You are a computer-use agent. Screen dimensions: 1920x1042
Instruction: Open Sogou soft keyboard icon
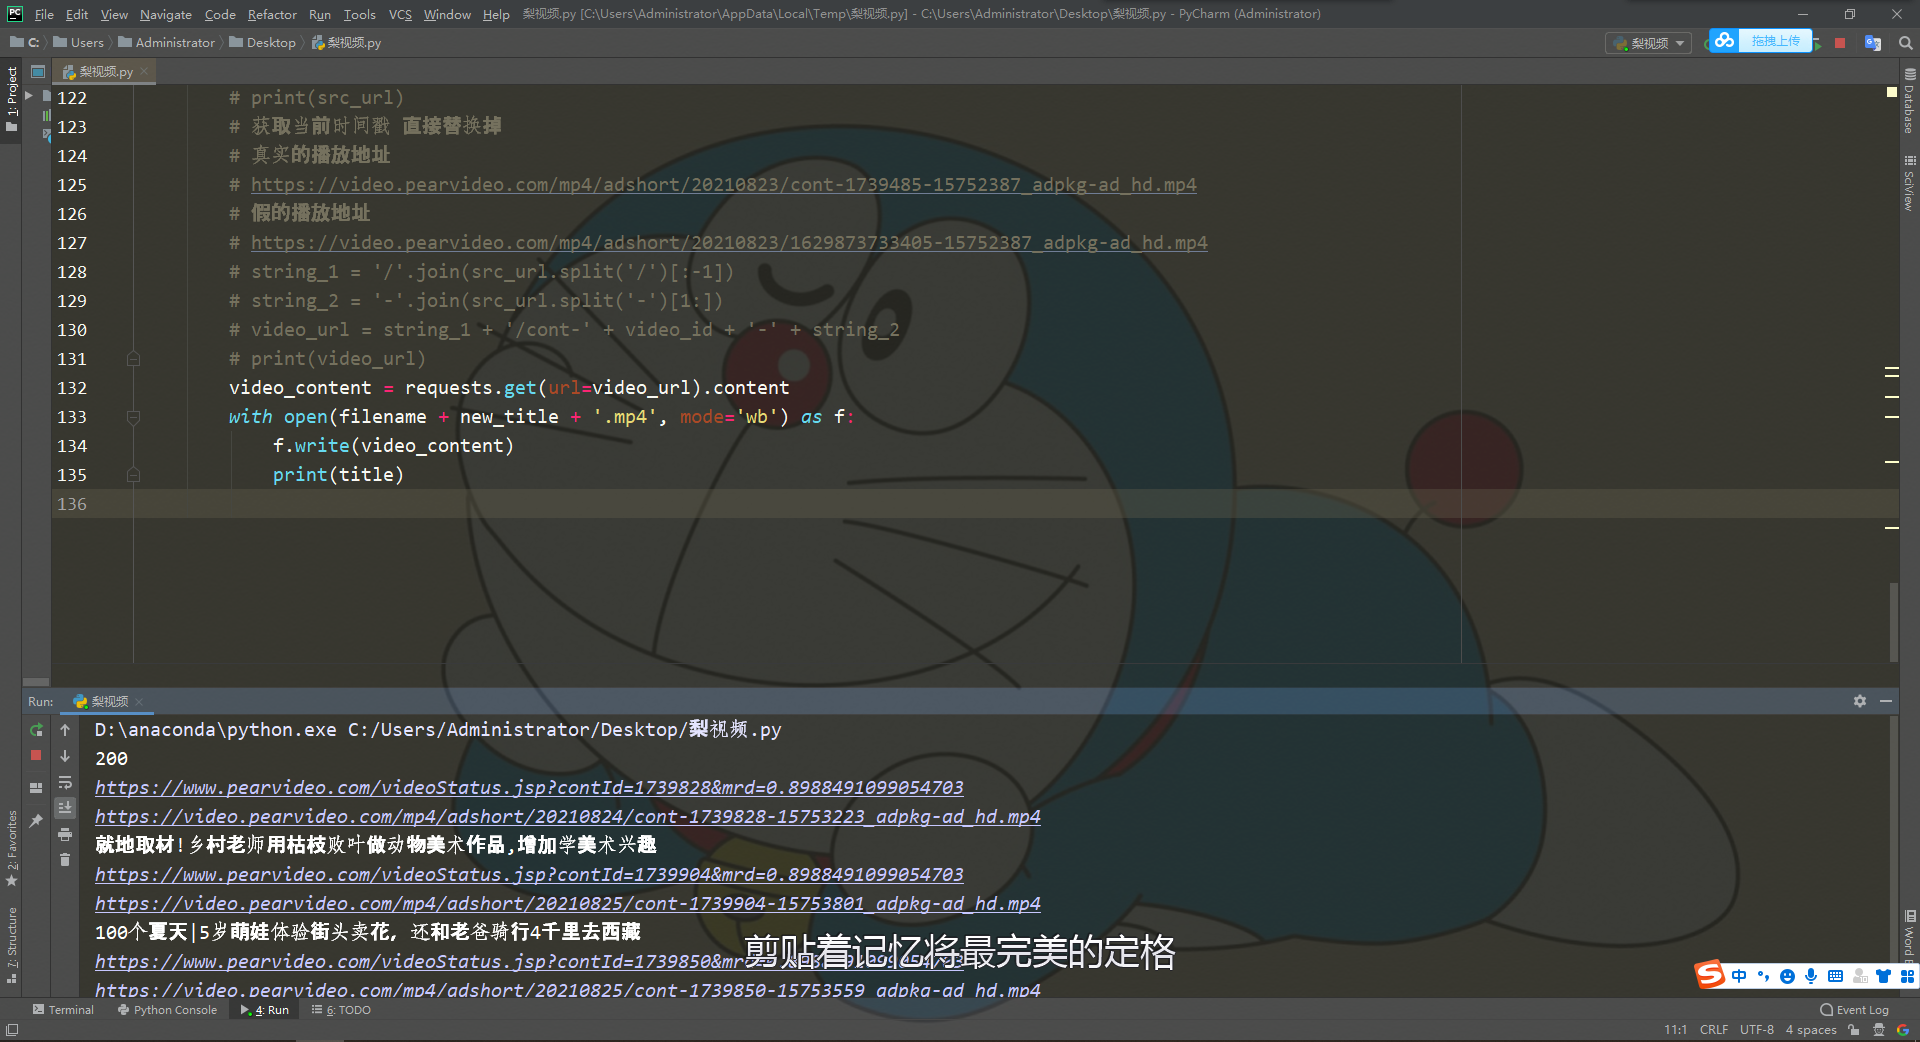click(x=1835, y=976)
